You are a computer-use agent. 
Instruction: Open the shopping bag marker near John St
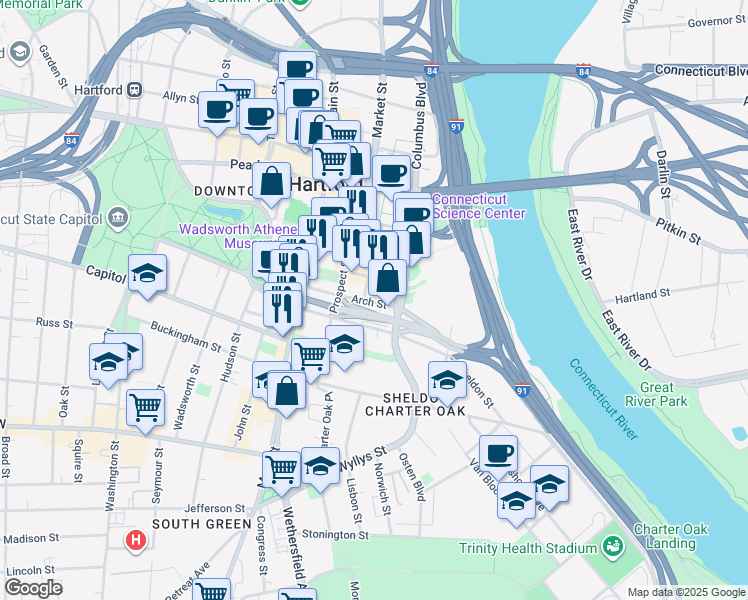(x=287, y=393)
